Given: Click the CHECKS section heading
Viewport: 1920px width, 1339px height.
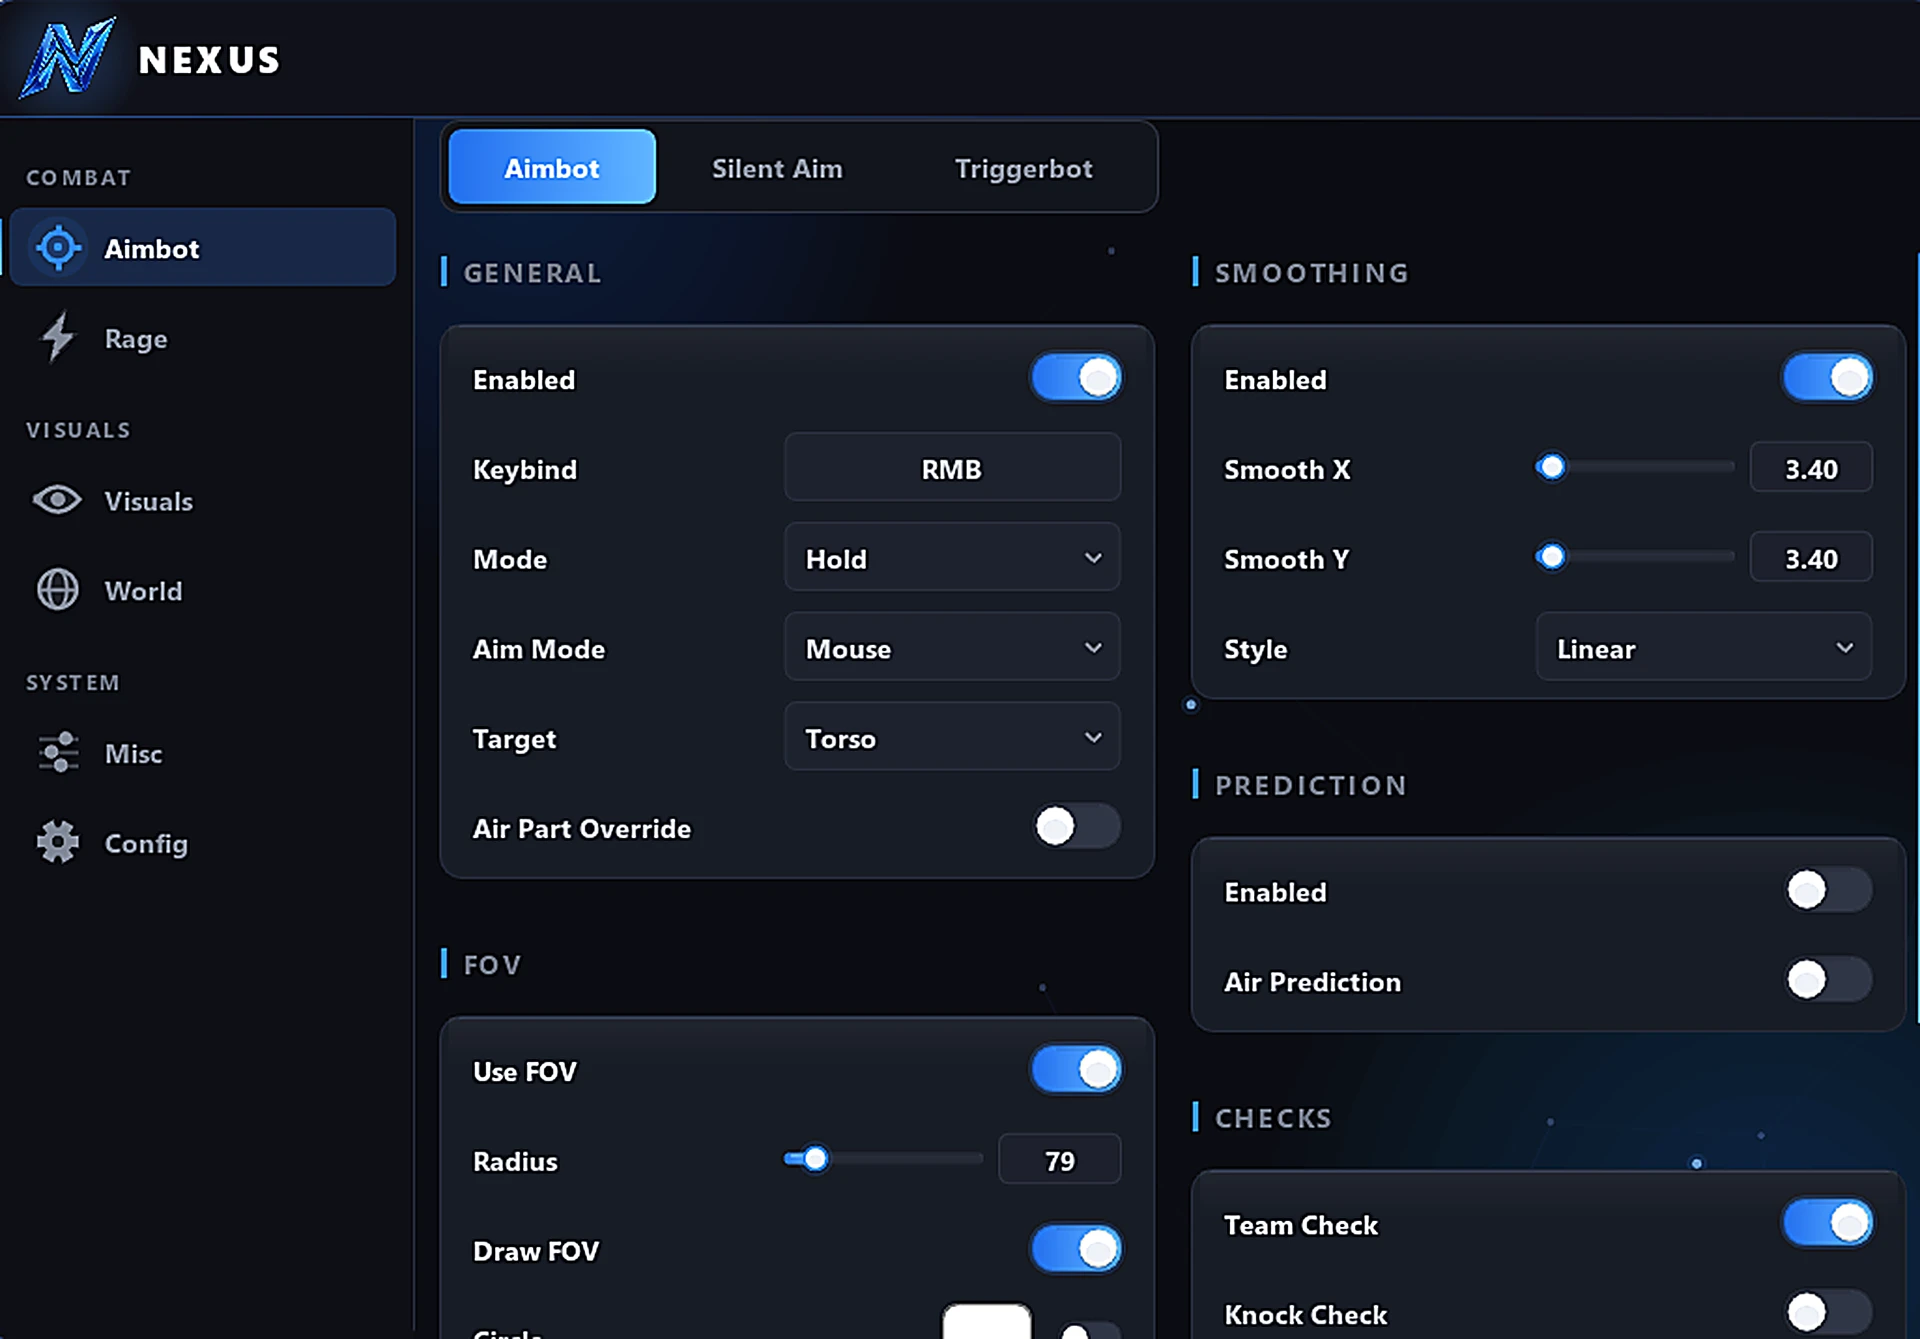Looking at the screenshot, I should [x=1273, y=1118].
